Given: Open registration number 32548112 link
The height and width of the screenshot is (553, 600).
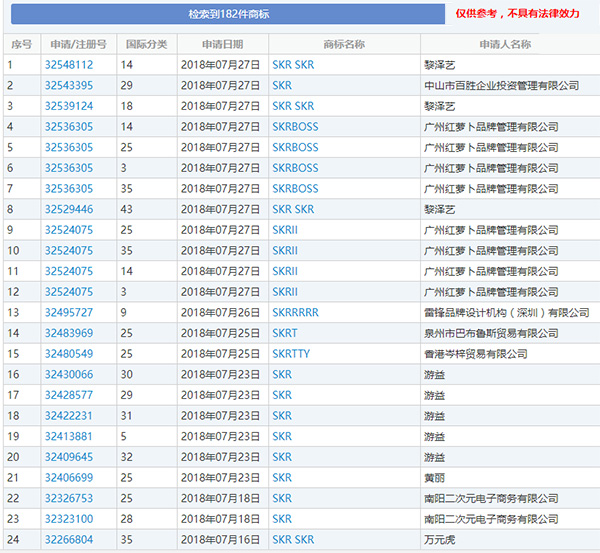Looking at the screenshot, I should (x=69, y=65).
